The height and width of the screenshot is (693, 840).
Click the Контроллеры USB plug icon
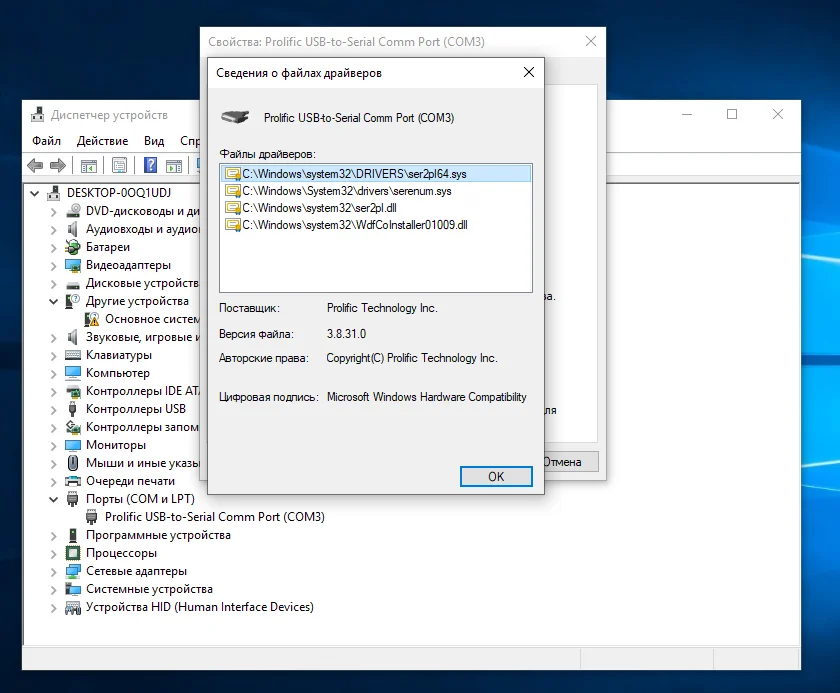[73, 409]
